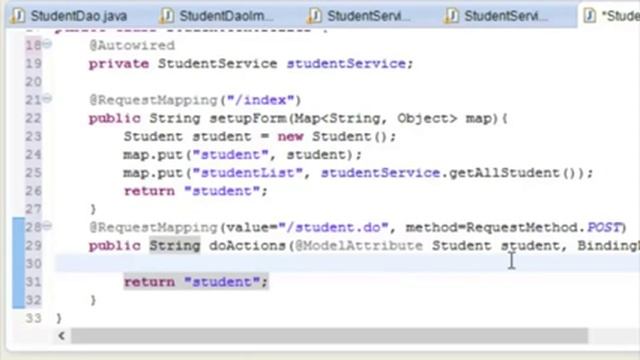Collapse the fold marker at line 18
This screenshot has height=360, width=640.
pyautogui.click(x=47, y=43)
